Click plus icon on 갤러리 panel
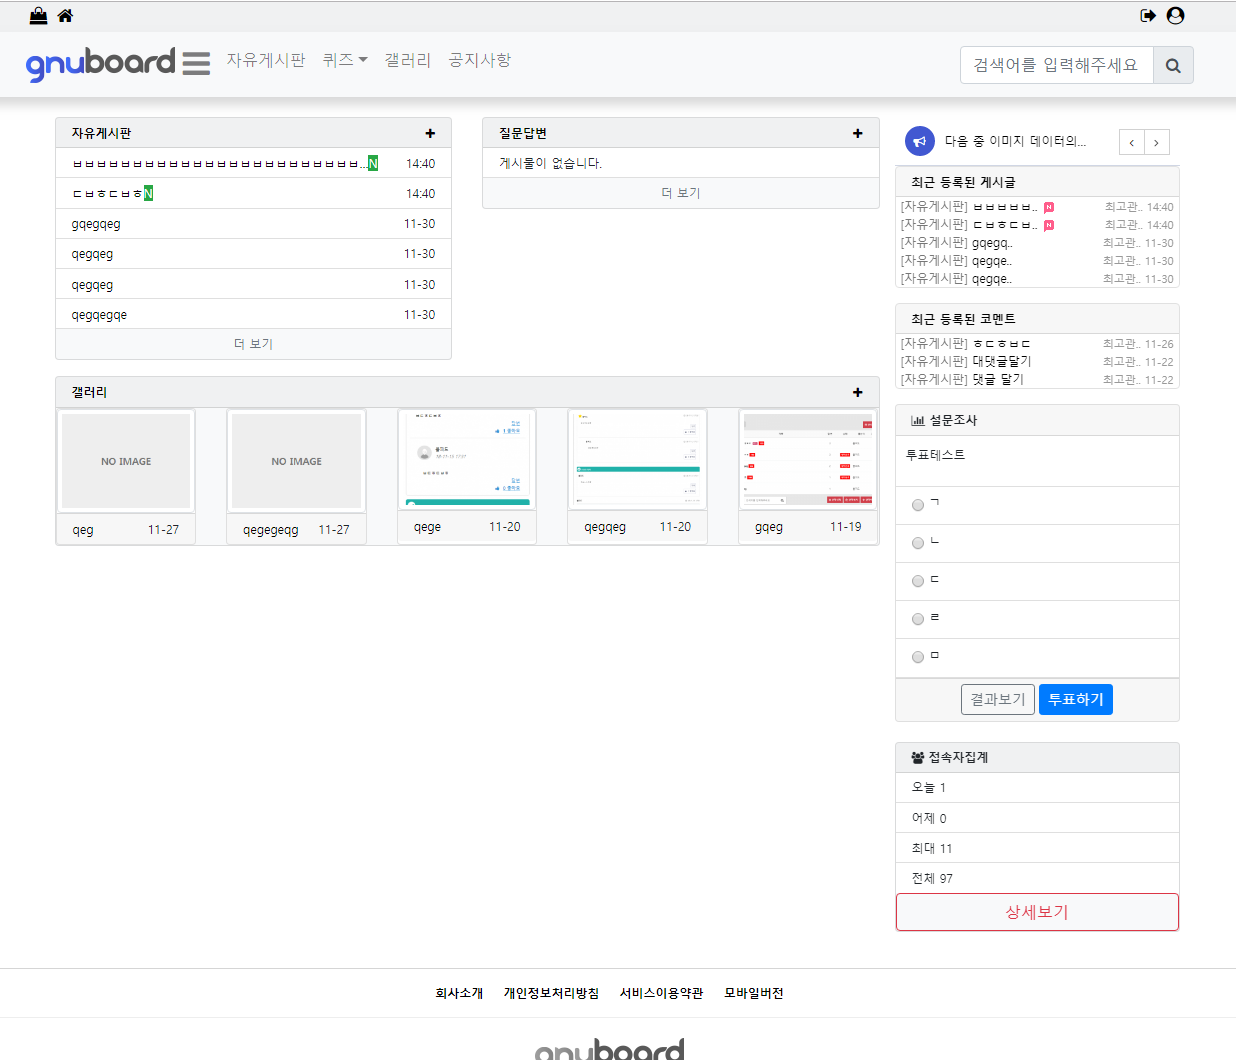1236x1060 pixels. pos(857,392)
